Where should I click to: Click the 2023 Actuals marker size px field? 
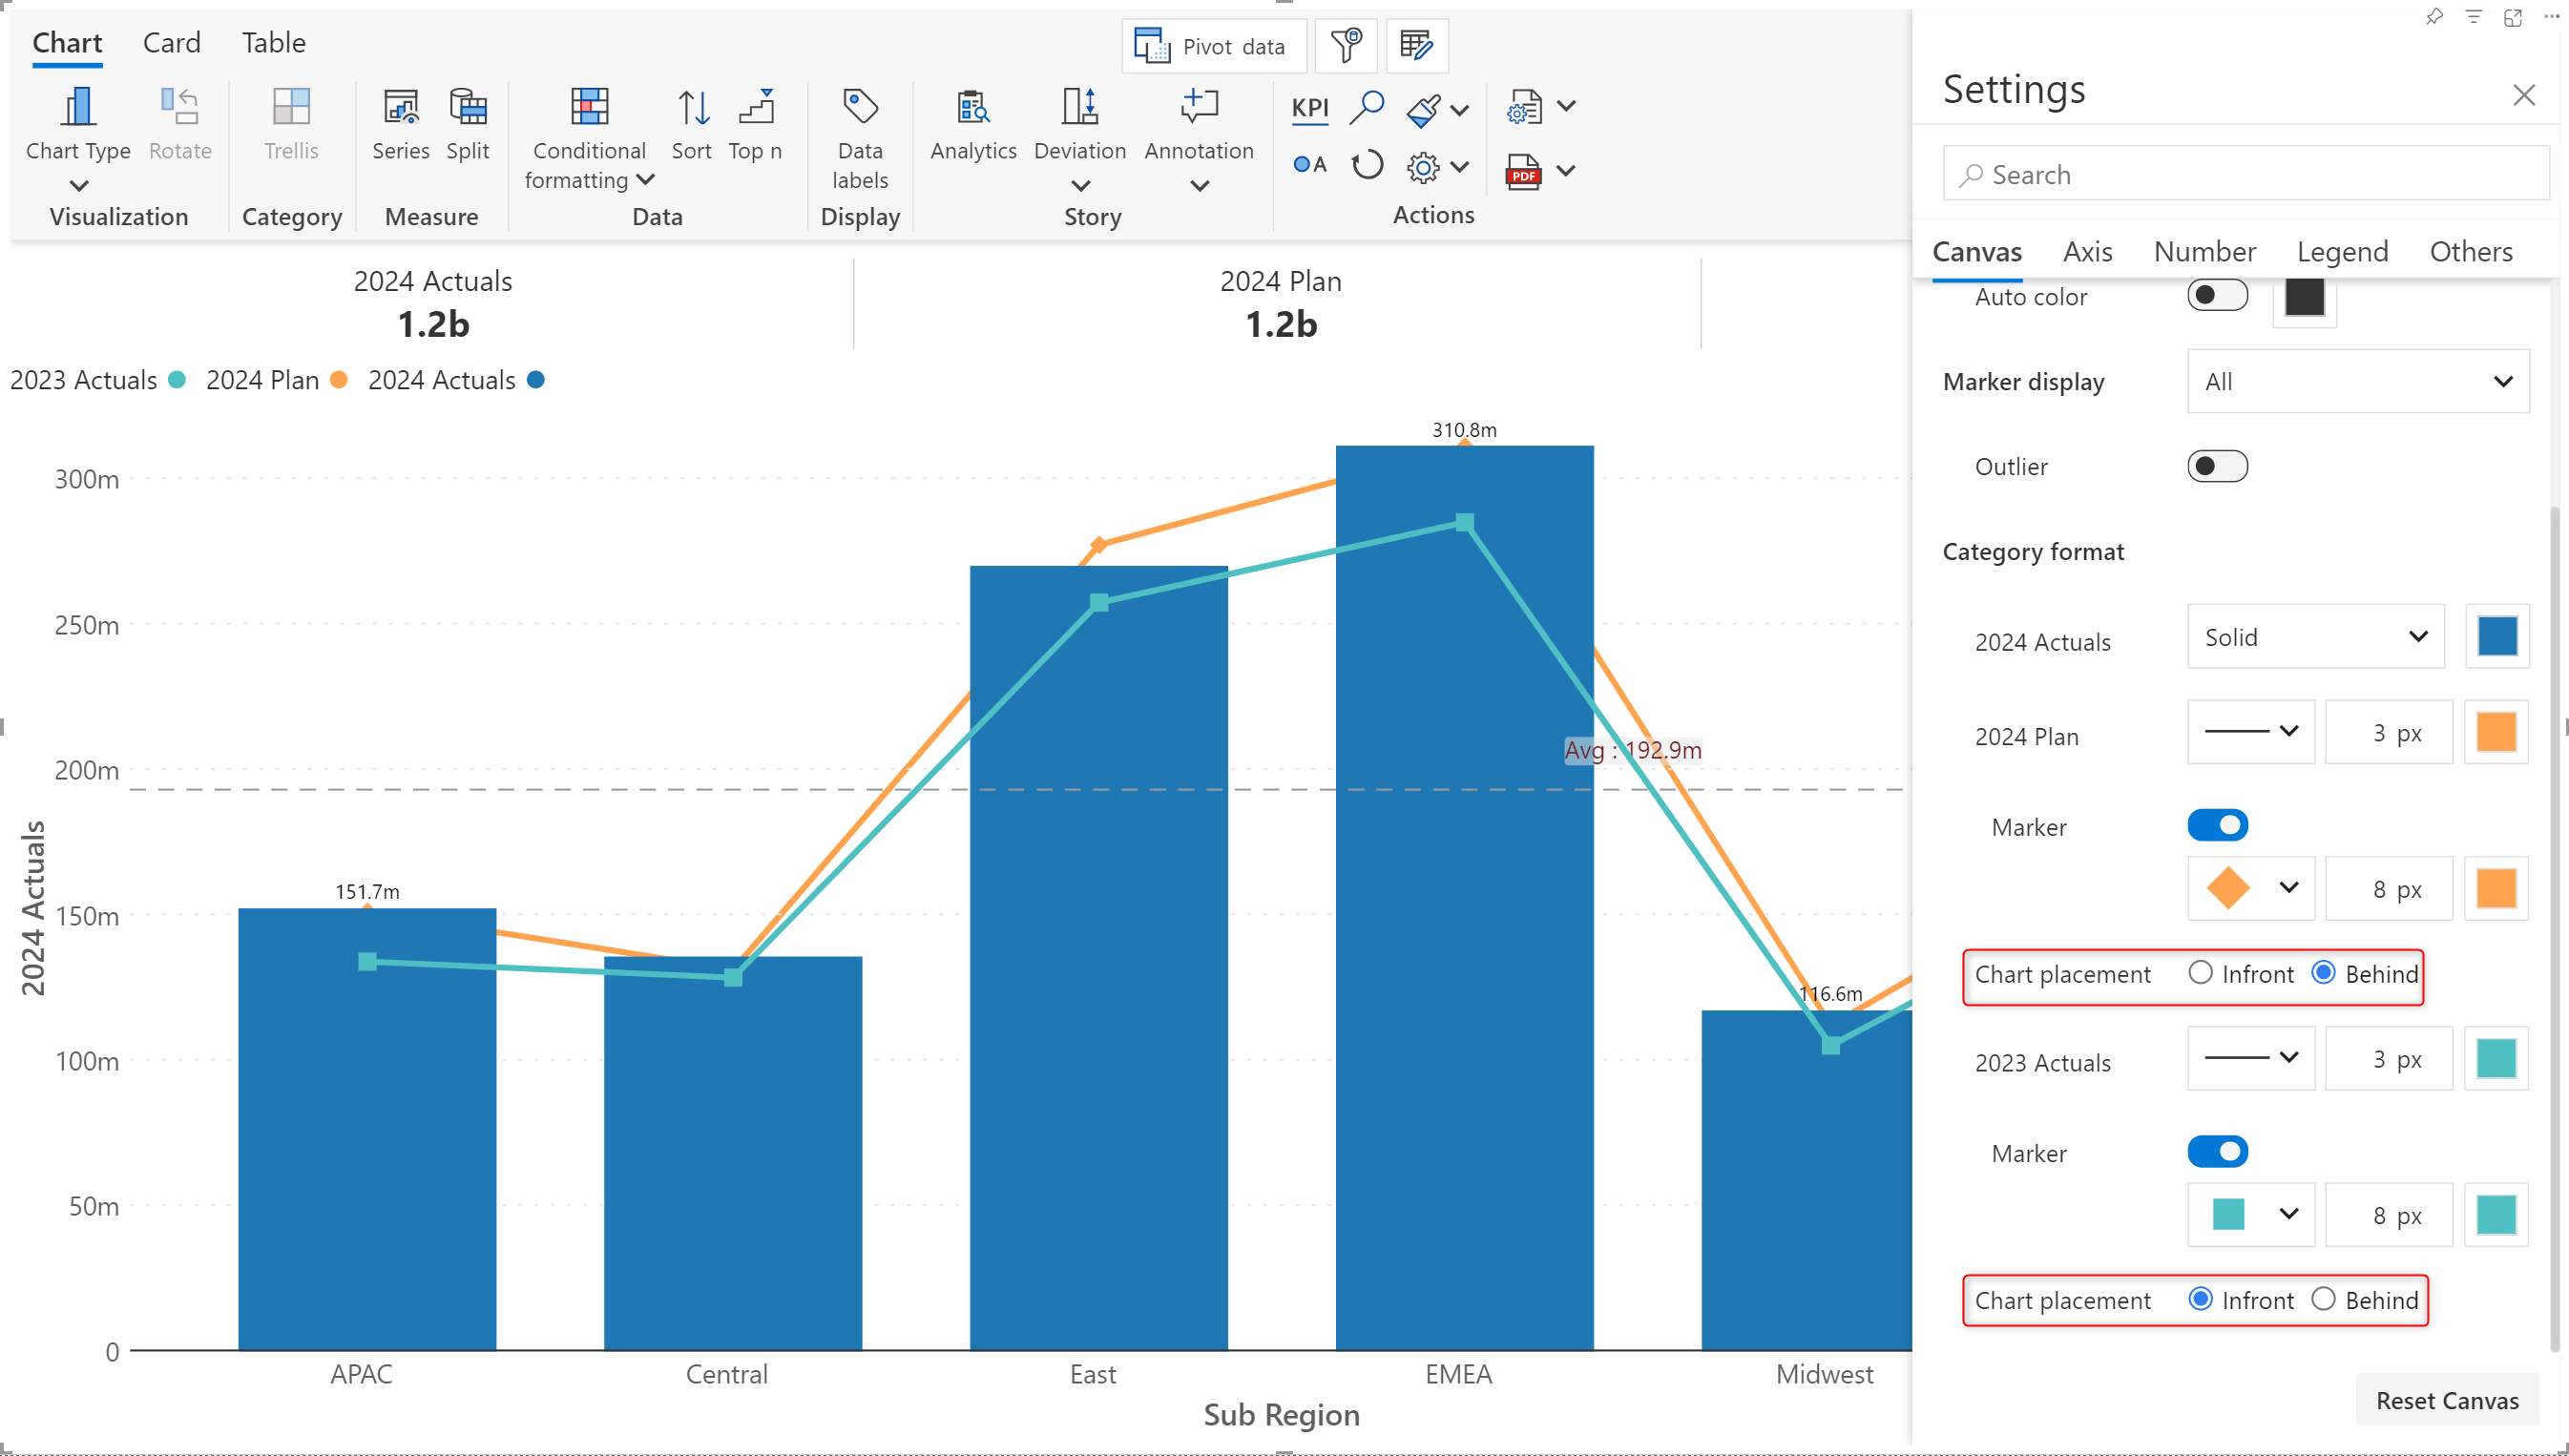2388,1214
